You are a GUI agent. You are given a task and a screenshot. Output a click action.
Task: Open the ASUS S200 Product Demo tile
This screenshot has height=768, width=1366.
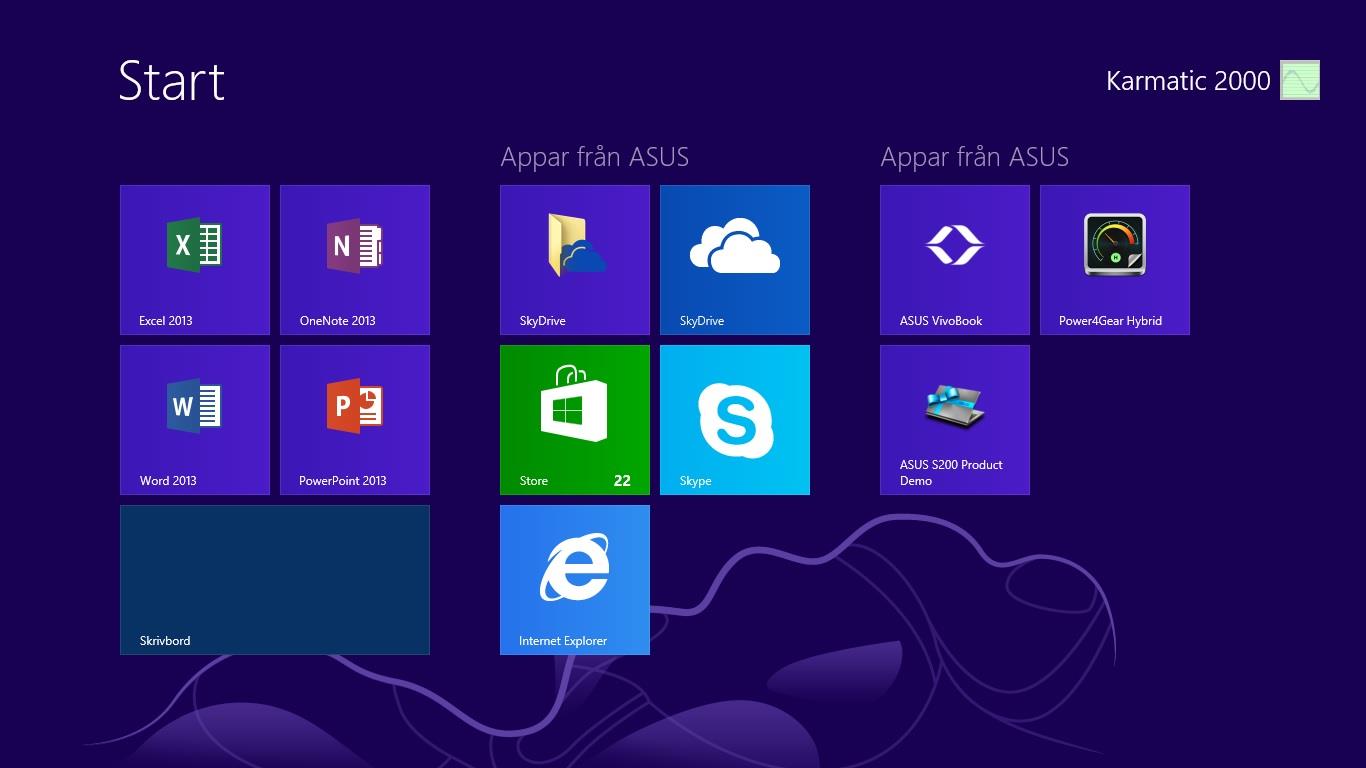[955, 420]
